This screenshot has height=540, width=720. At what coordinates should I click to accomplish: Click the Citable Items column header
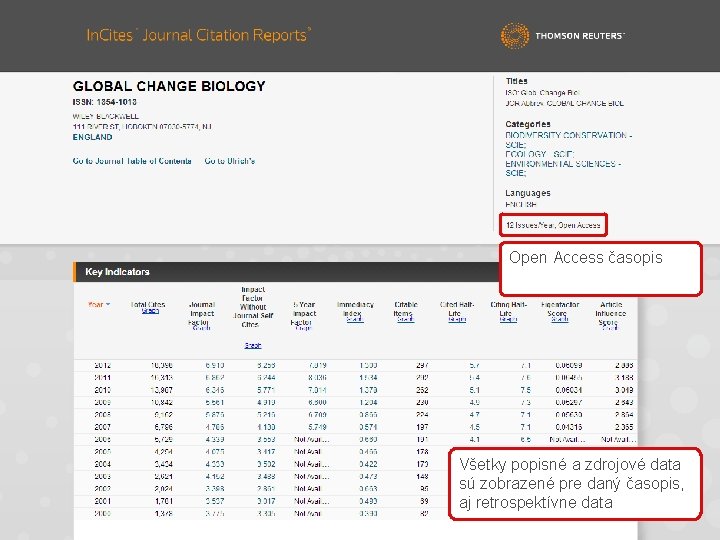pos(406,309)
